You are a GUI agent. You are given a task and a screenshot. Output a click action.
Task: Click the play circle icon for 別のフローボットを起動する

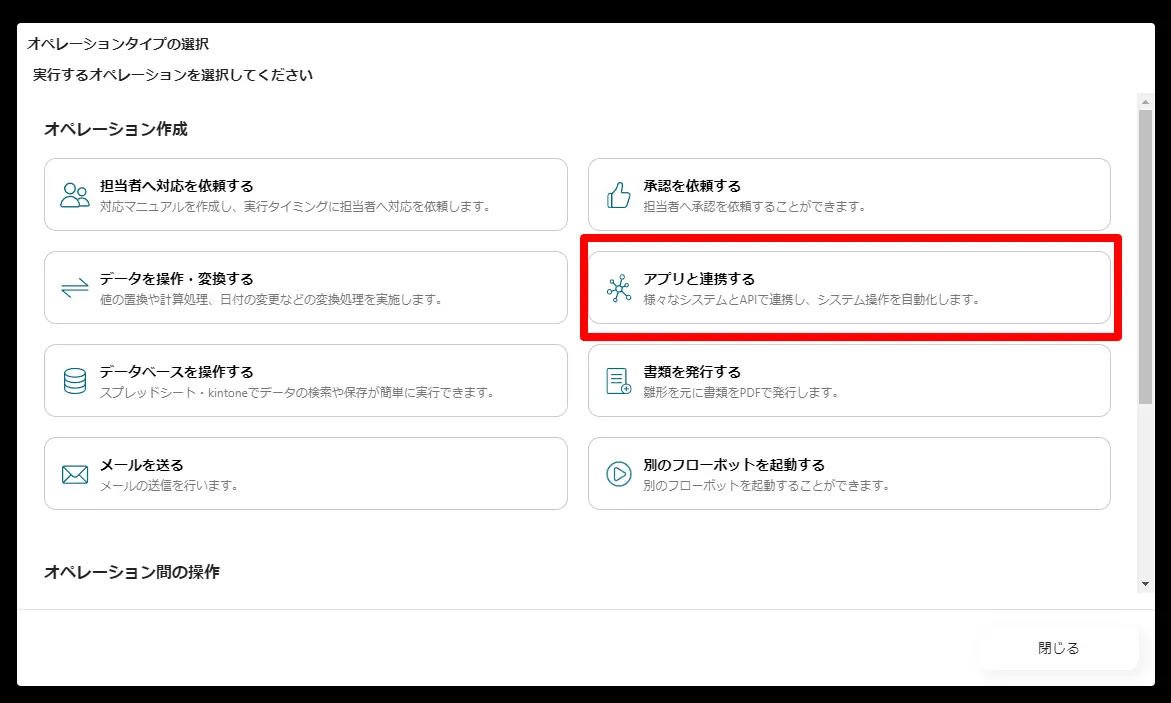(618, 474)
